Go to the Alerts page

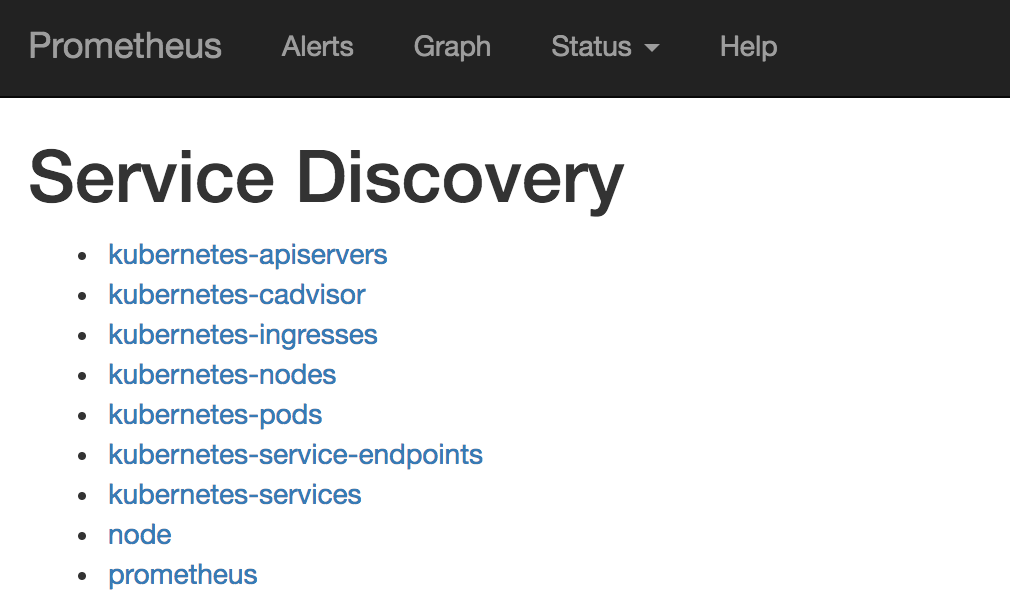(318, 46)
